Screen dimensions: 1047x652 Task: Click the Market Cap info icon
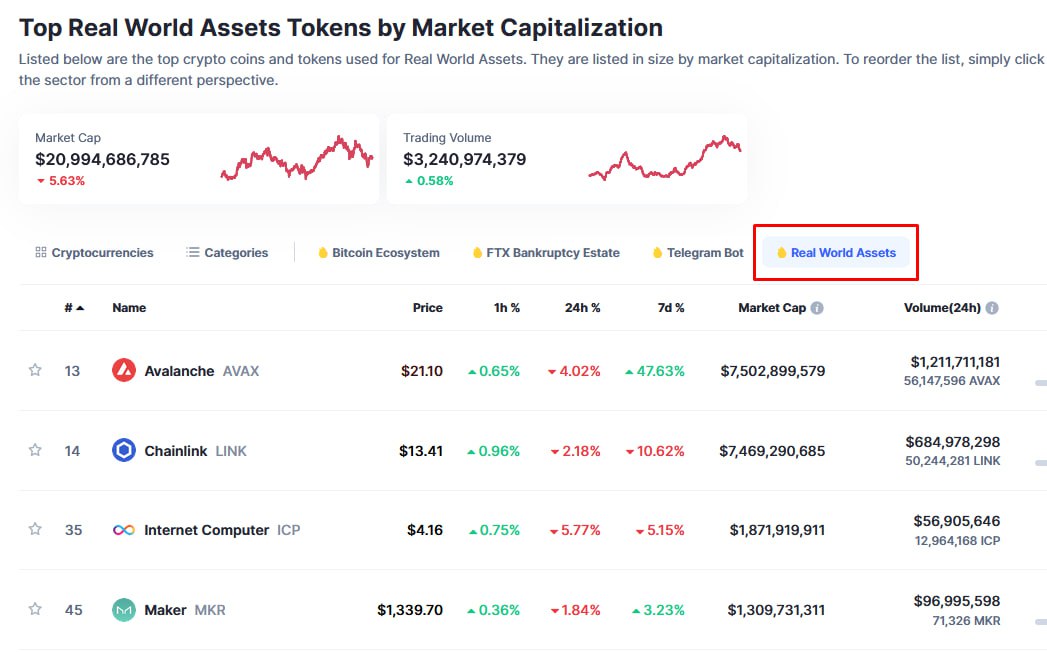(817, 308)
